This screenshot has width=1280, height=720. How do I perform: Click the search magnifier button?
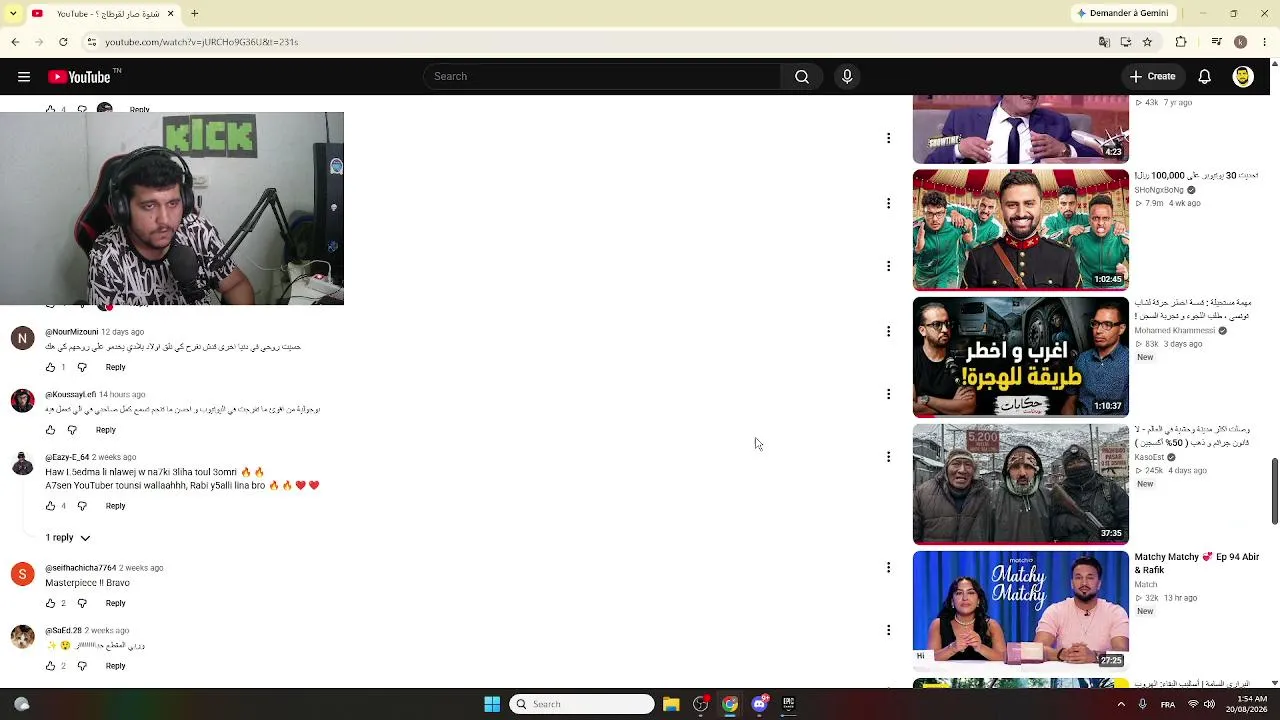(802, 77)
